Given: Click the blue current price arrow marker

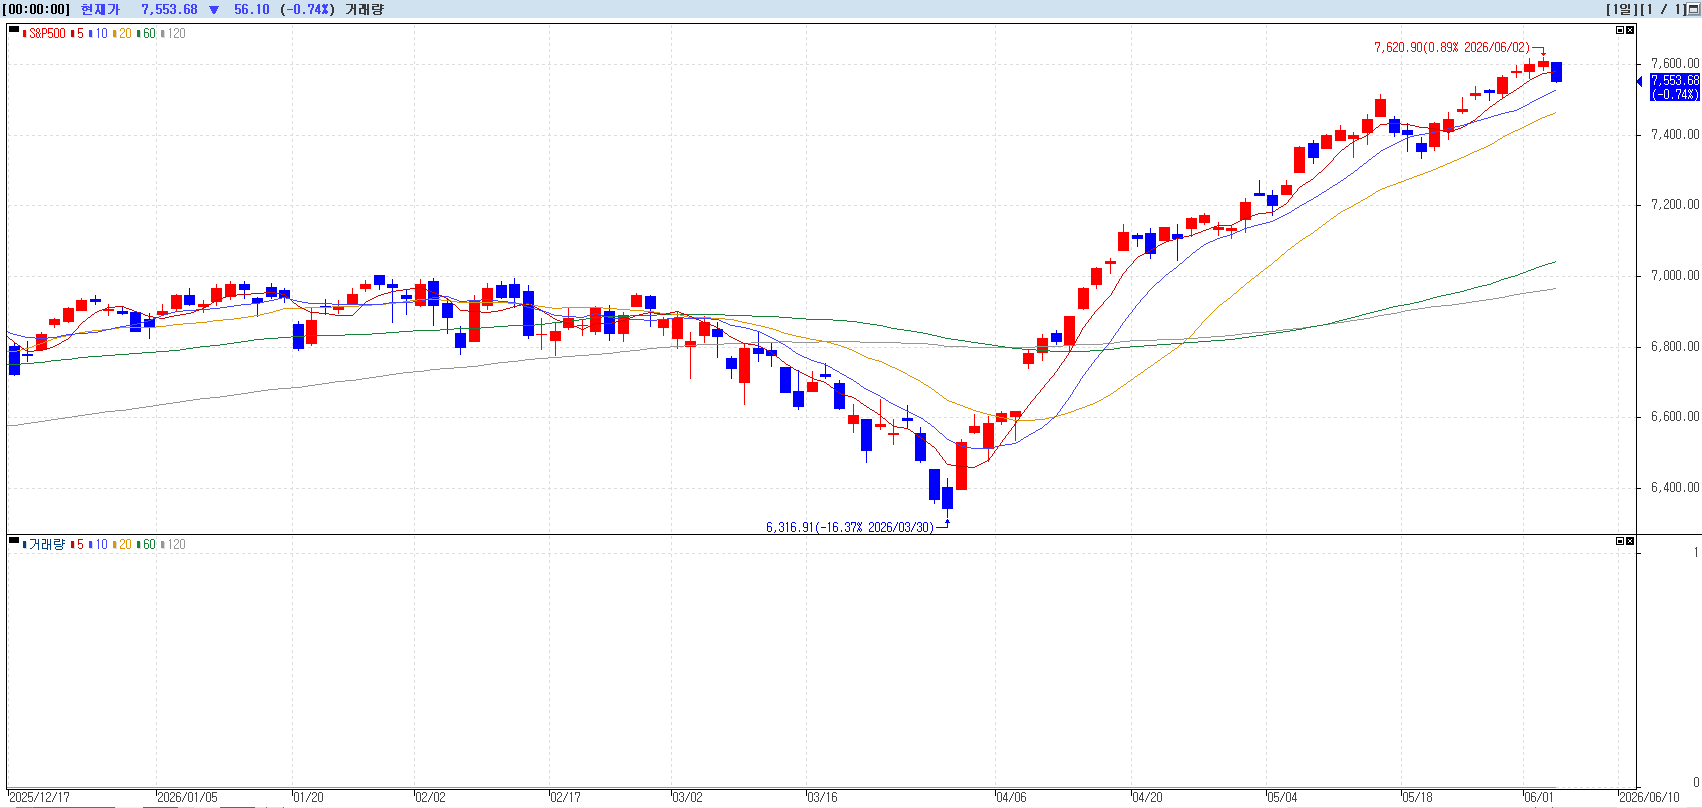Looking at the screenshot, I should (1640, 82).
